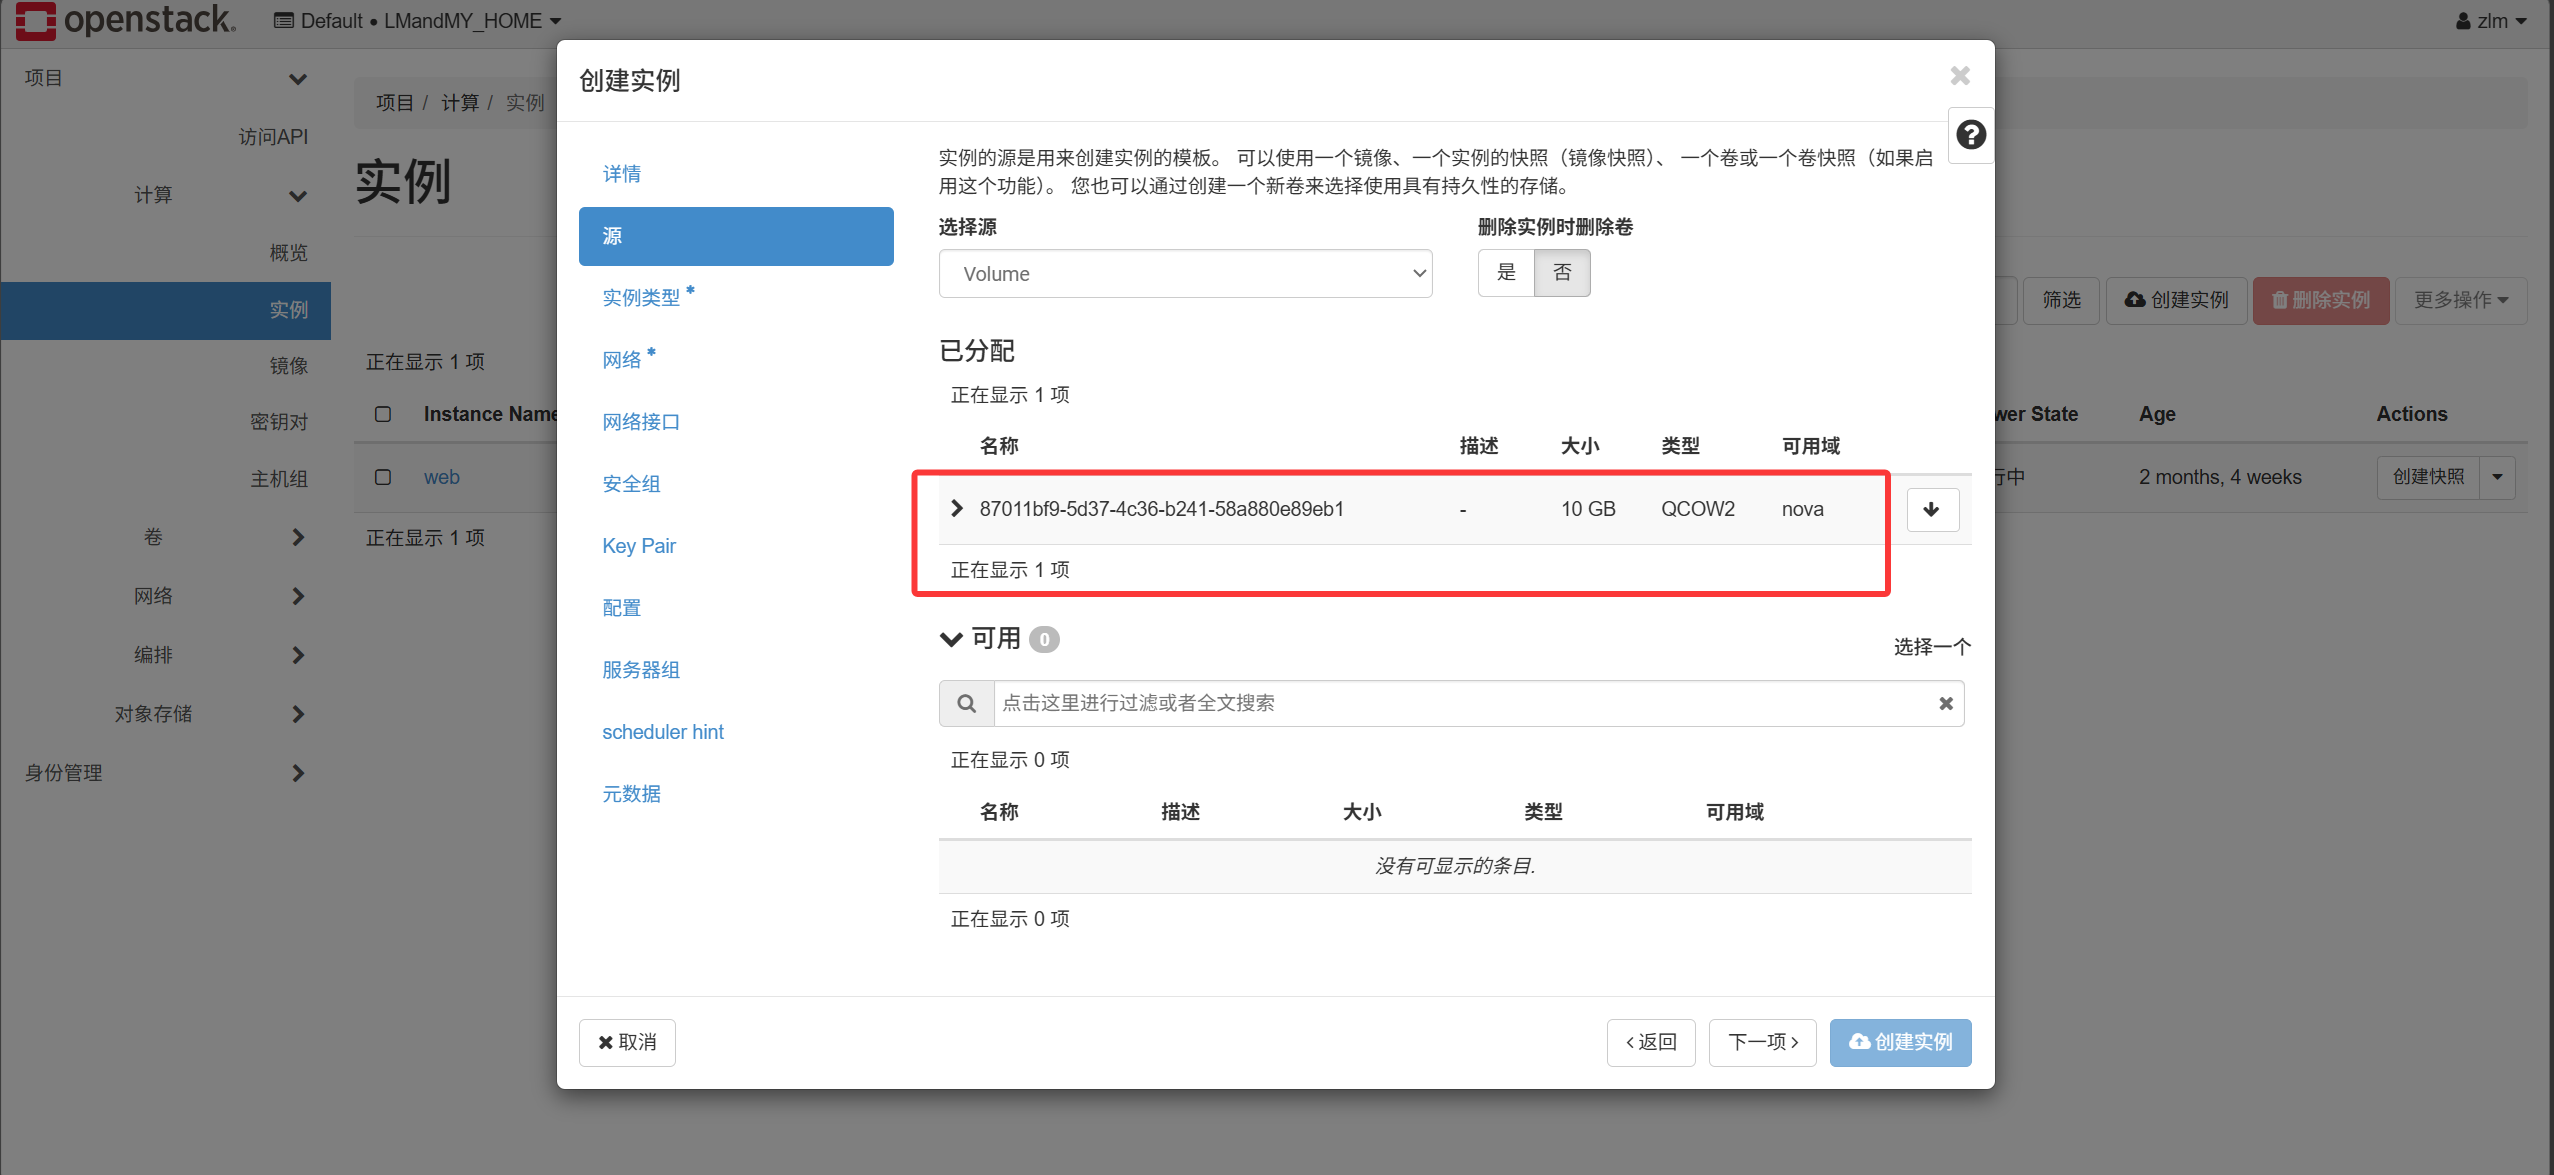Click the dialog's blue Create Instance button
Screen dimensions: 2554x1175
pos(1900,1043)
